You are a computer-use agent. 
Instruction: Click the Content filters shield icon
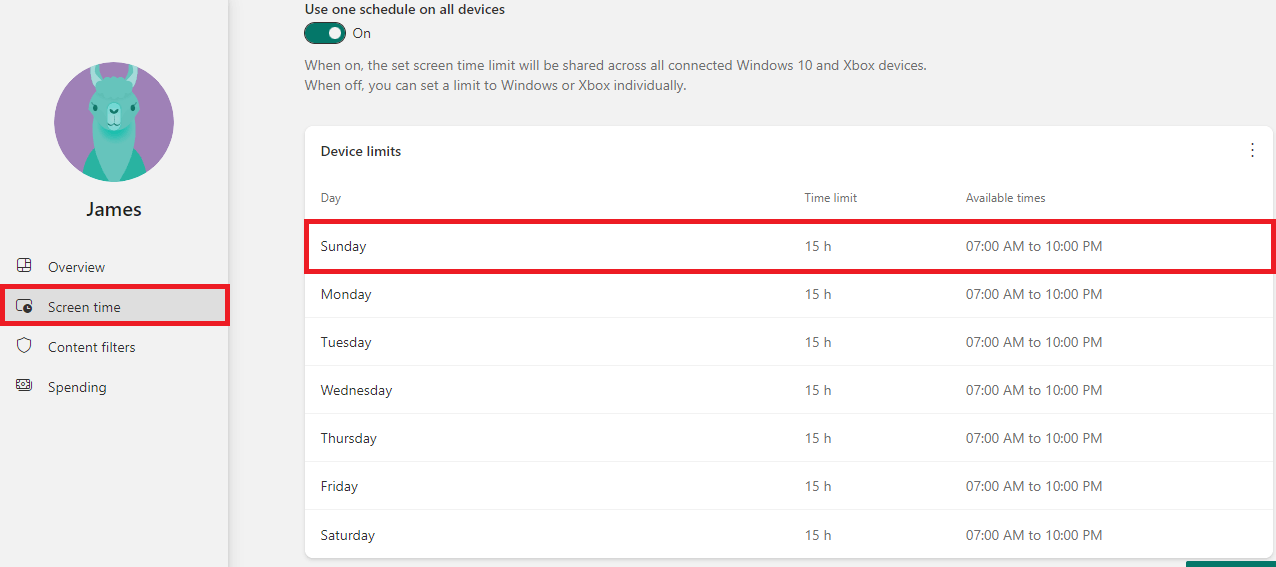coord(25,346)
